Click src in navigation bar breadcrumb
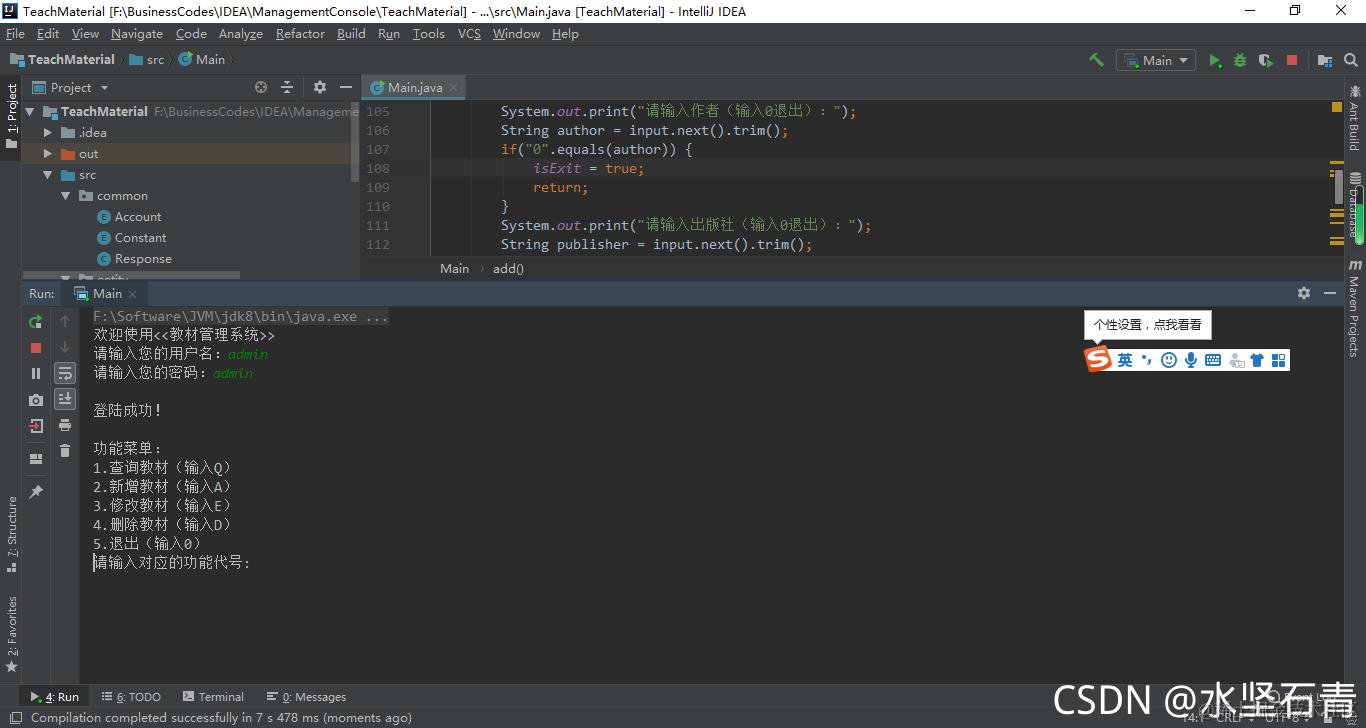This screenshot has height=728, width=1366. click(x=146, y=60)
